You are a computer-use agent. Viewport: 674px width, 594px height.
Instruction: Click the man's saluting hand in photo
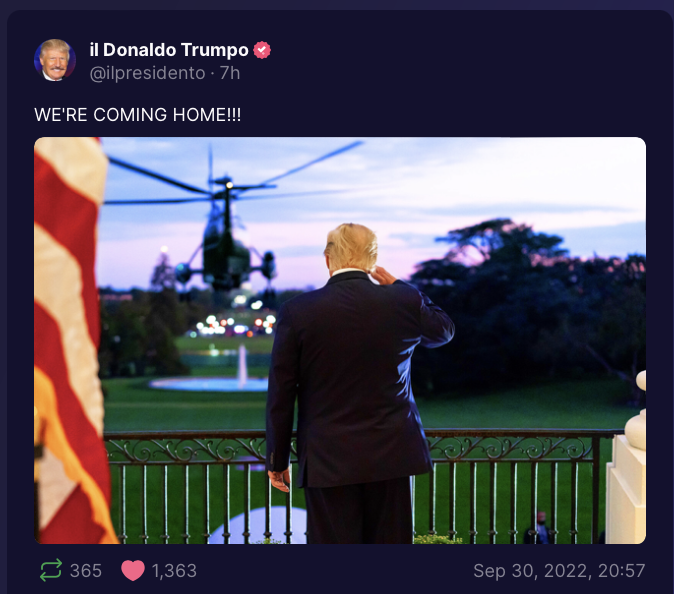click(383, 276)
